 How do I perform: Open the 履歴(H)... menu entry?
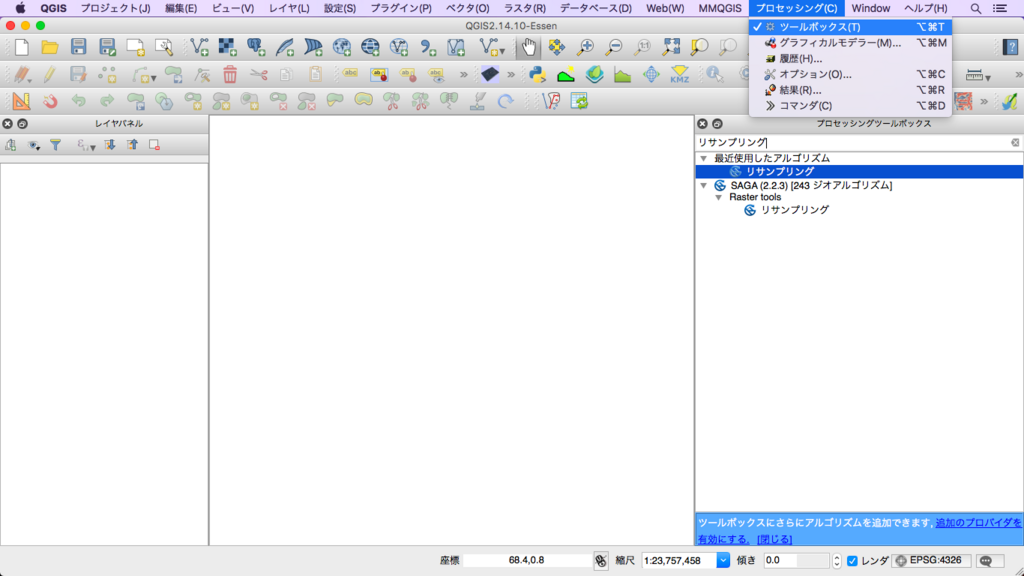pos(850,59)
